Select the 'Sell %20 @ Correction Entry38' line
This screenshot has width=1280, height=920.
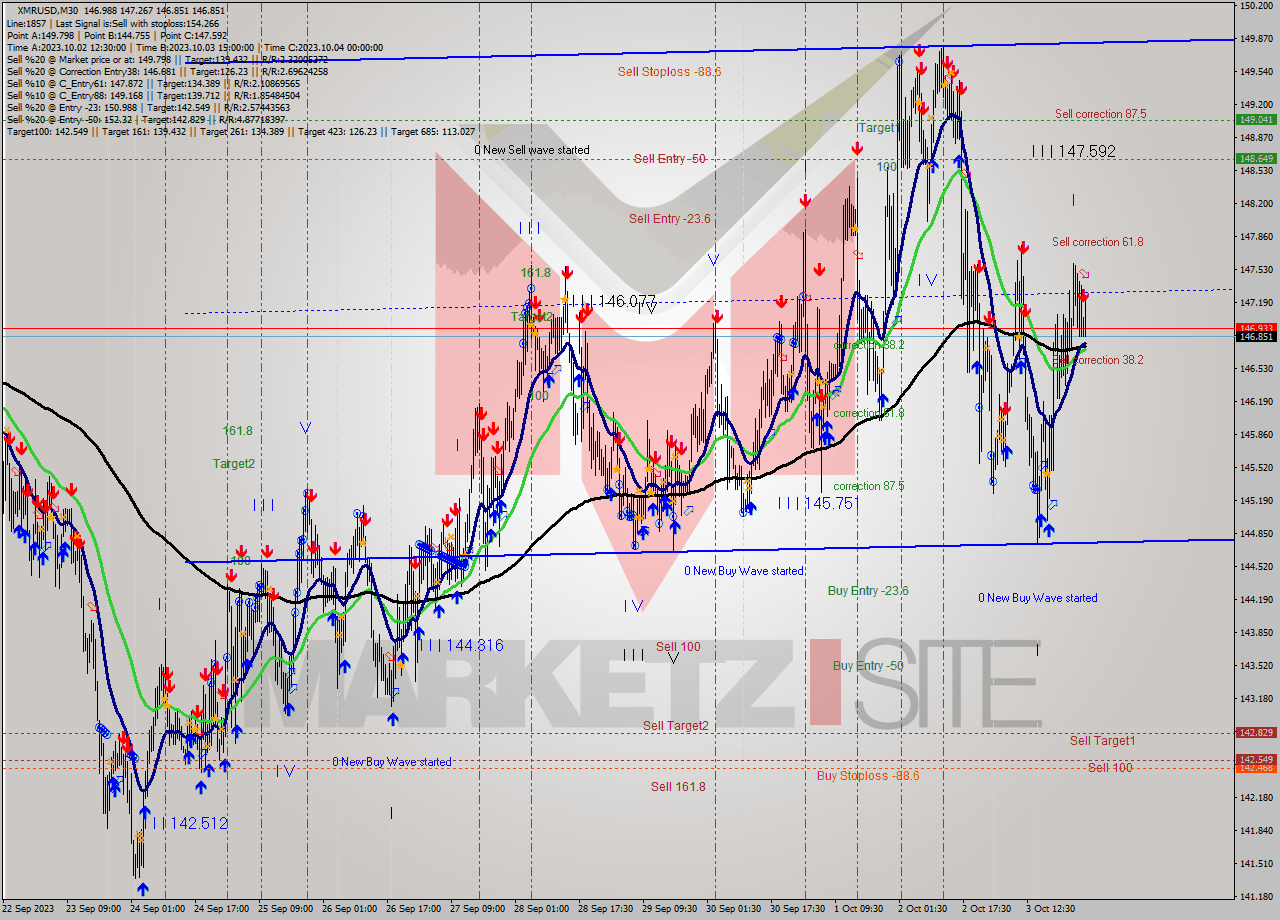pos(165,71)
